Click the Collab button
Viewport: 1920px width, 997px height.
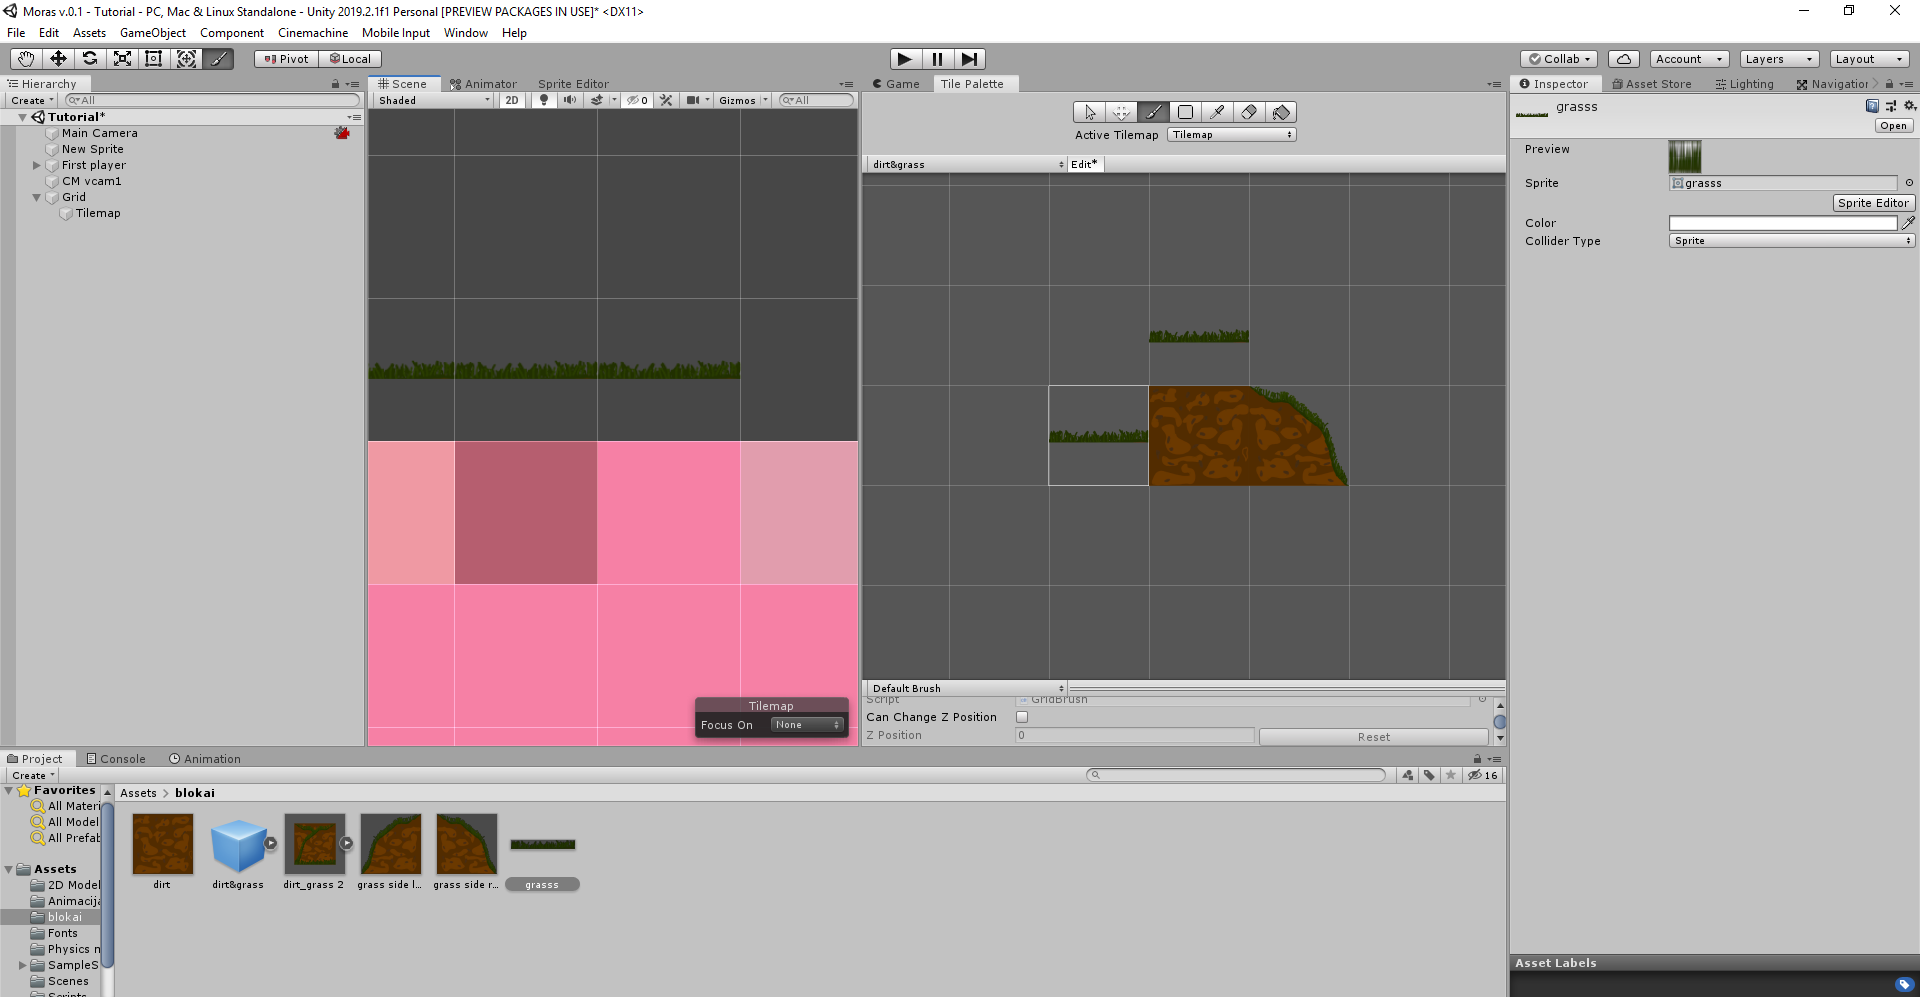(1559, 59)
